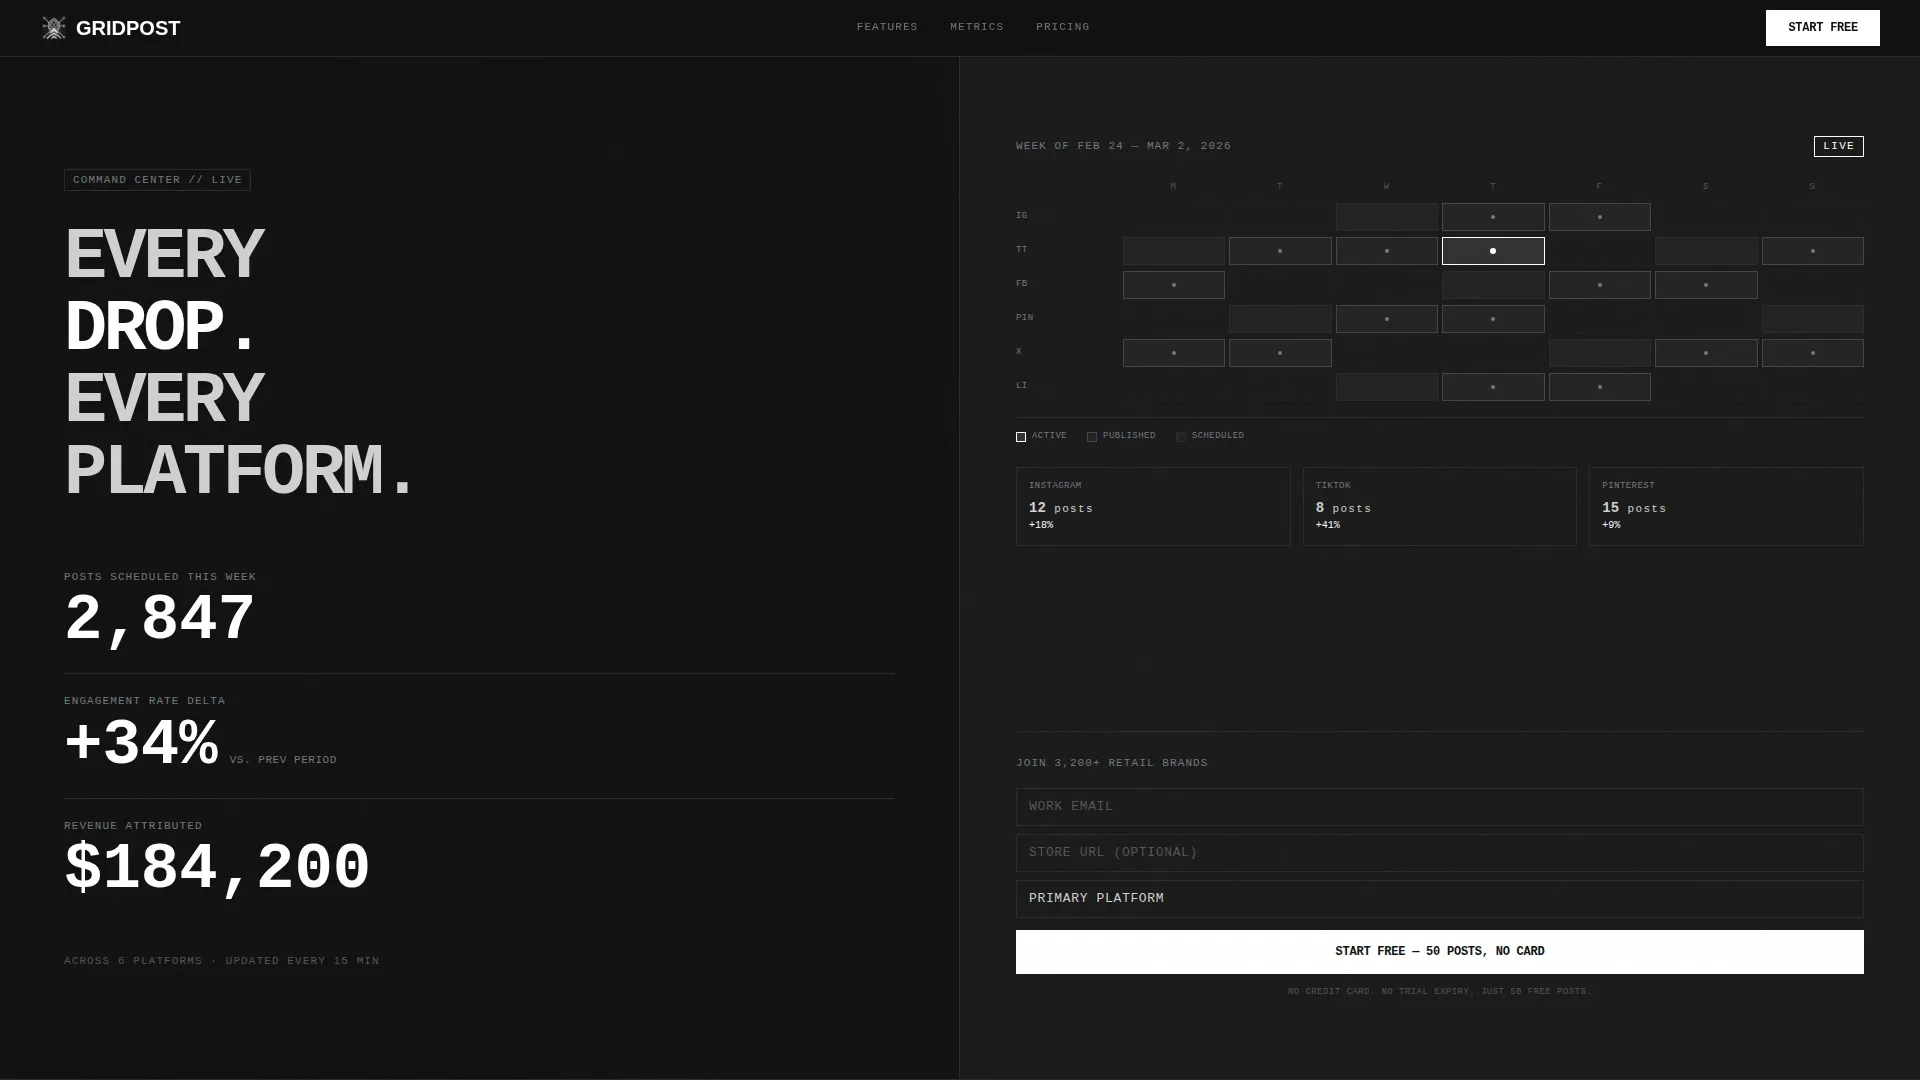
Task: Focus the Work Email input field
Action: coord(1439,807)
